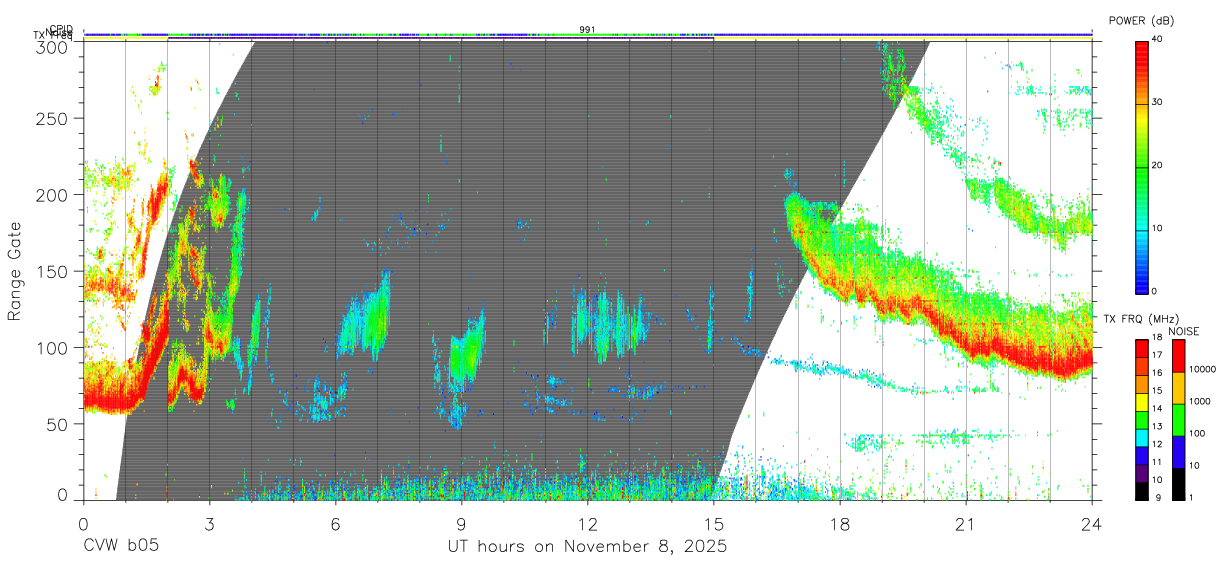Click the 16 MHz label on TX FRQ legend
The image size is (1228, 567).
1158,372
